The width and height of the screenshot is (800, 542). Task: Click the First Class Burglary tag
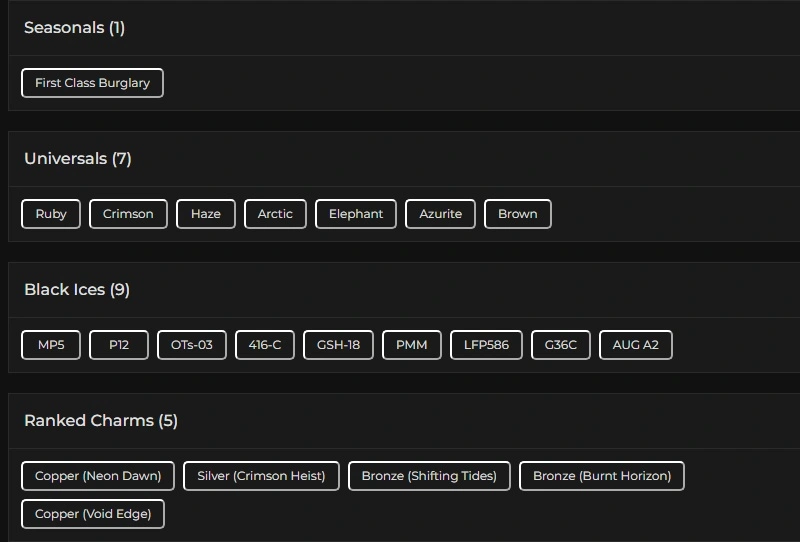click(92, 83)
